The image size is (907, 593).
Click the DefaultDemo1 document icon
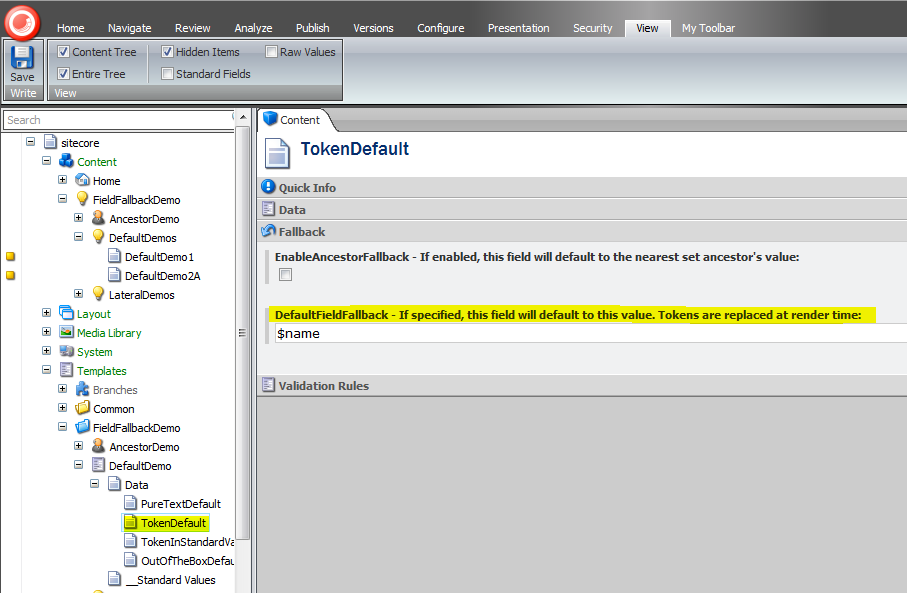(115, 256)
